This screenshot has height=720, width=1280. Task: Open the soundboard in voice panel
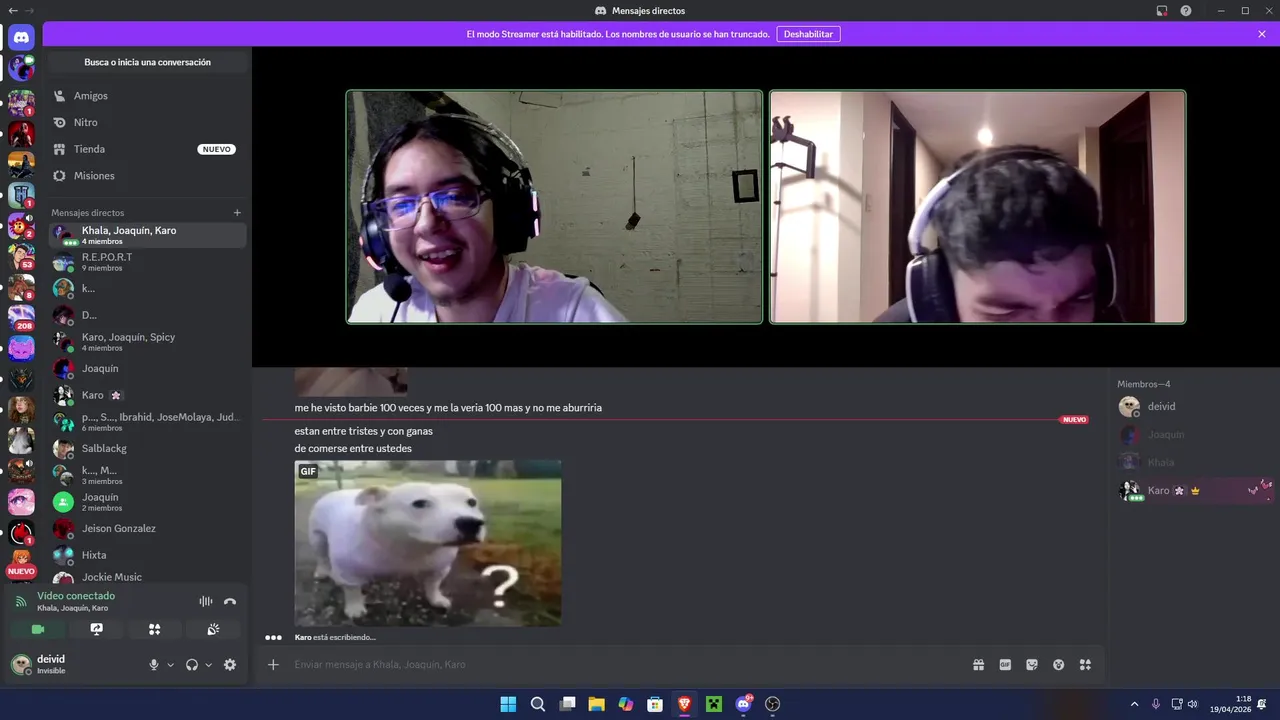point(213,629)
